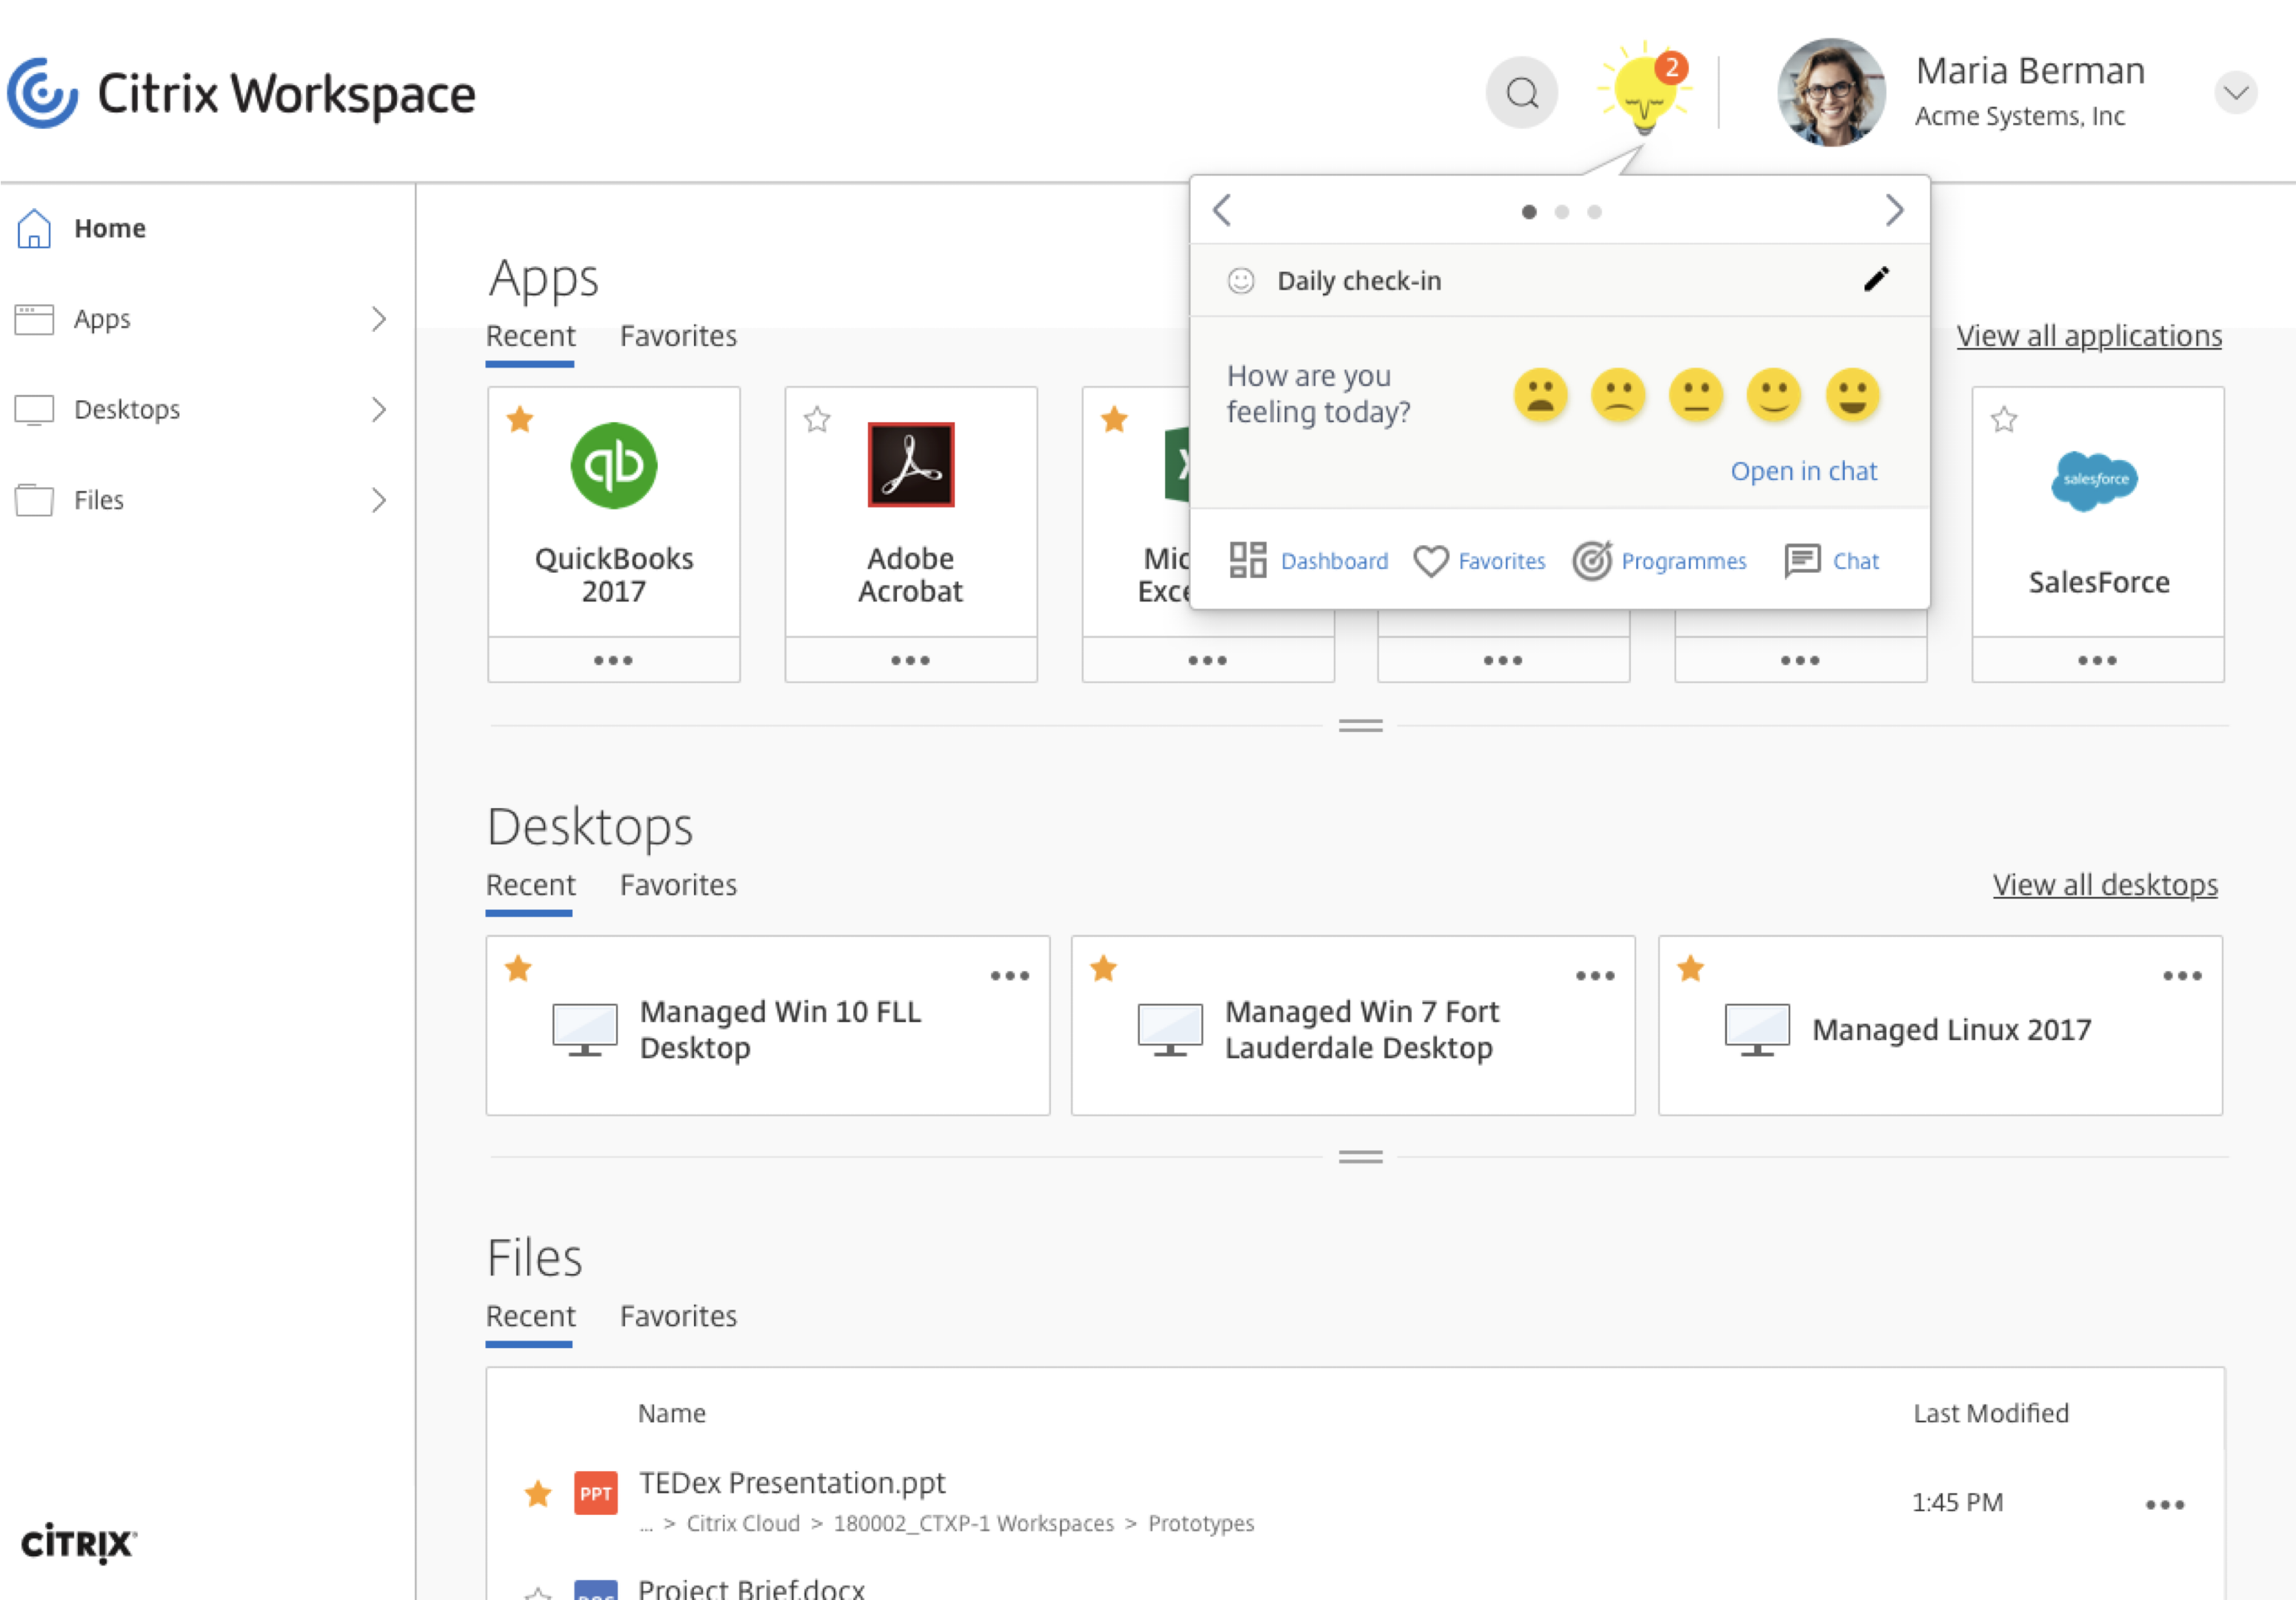
Task: Open Favorites with the heart icon
Action: (1479, 561)
